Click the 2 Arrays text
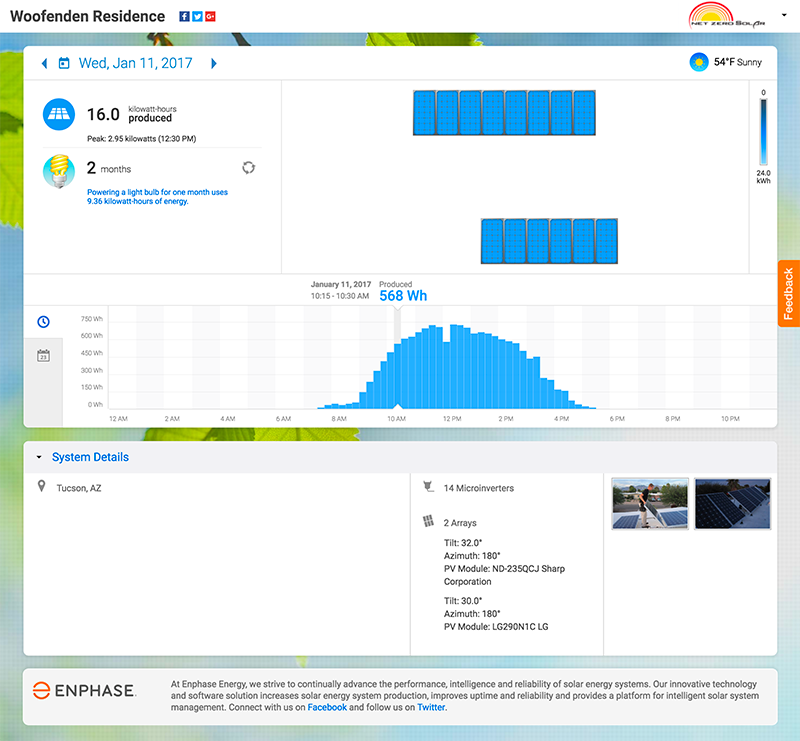The width and height of the screenshot is (800, 741). pyautogui.click(x=460, y=523)
